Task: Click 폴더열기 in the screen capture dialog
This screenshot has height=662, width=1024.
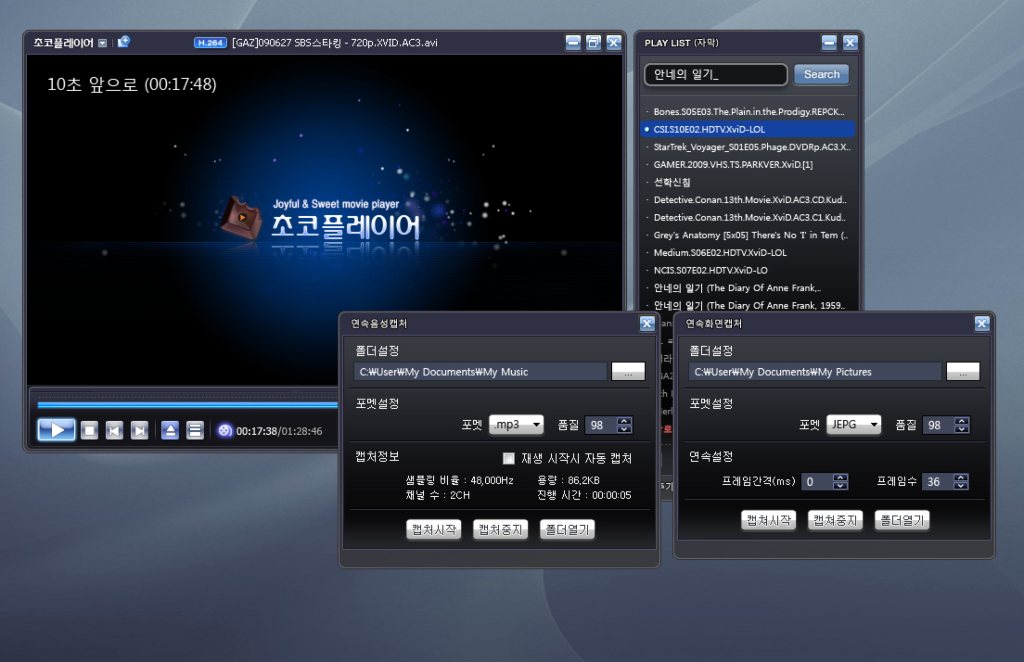Action: (x=902, y=520)
